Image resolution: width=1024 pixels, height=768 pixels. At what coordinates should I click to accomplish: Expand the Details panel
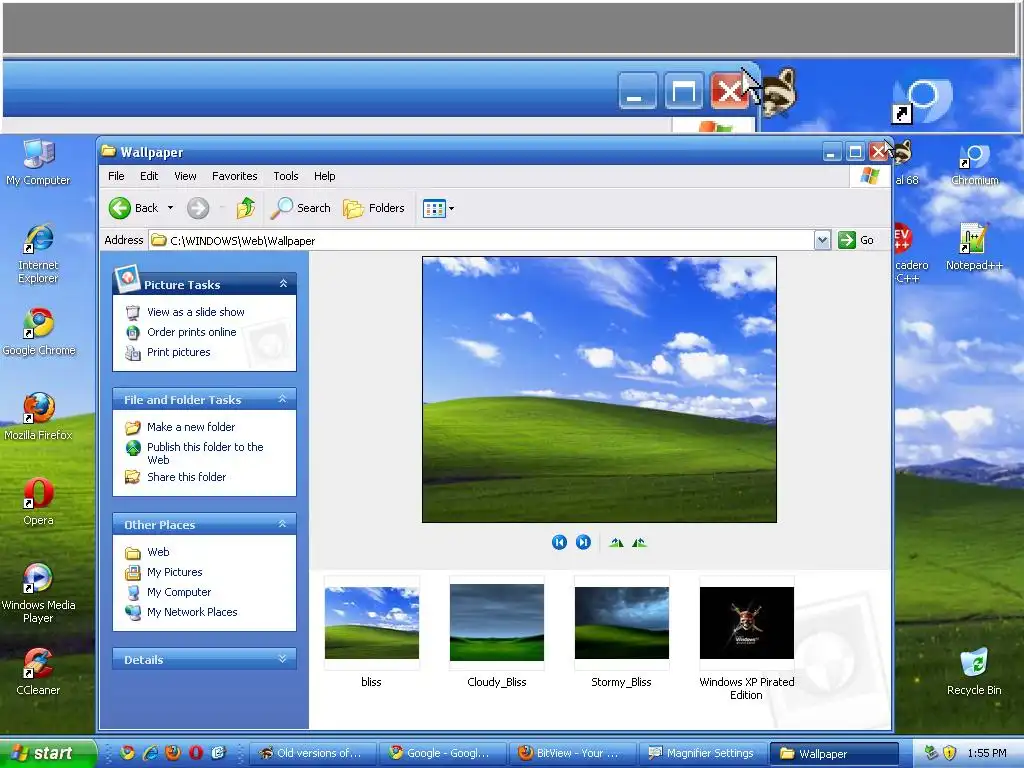(283, 659)
